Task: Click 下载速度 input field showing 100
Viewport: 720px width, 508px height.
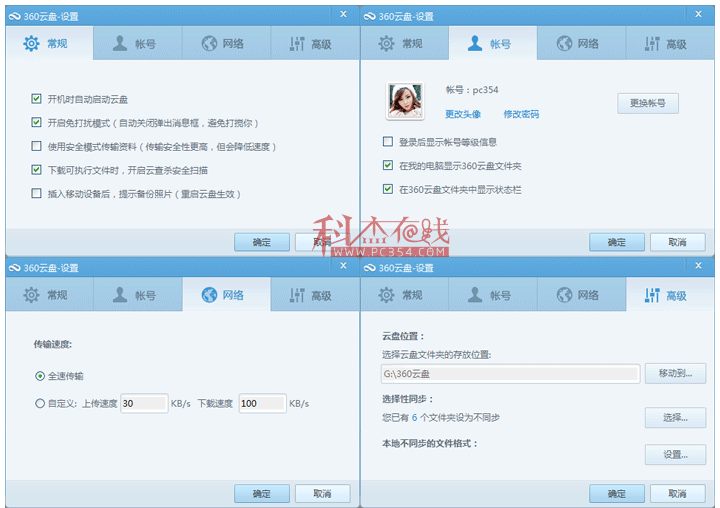Action: click(263, 403)
